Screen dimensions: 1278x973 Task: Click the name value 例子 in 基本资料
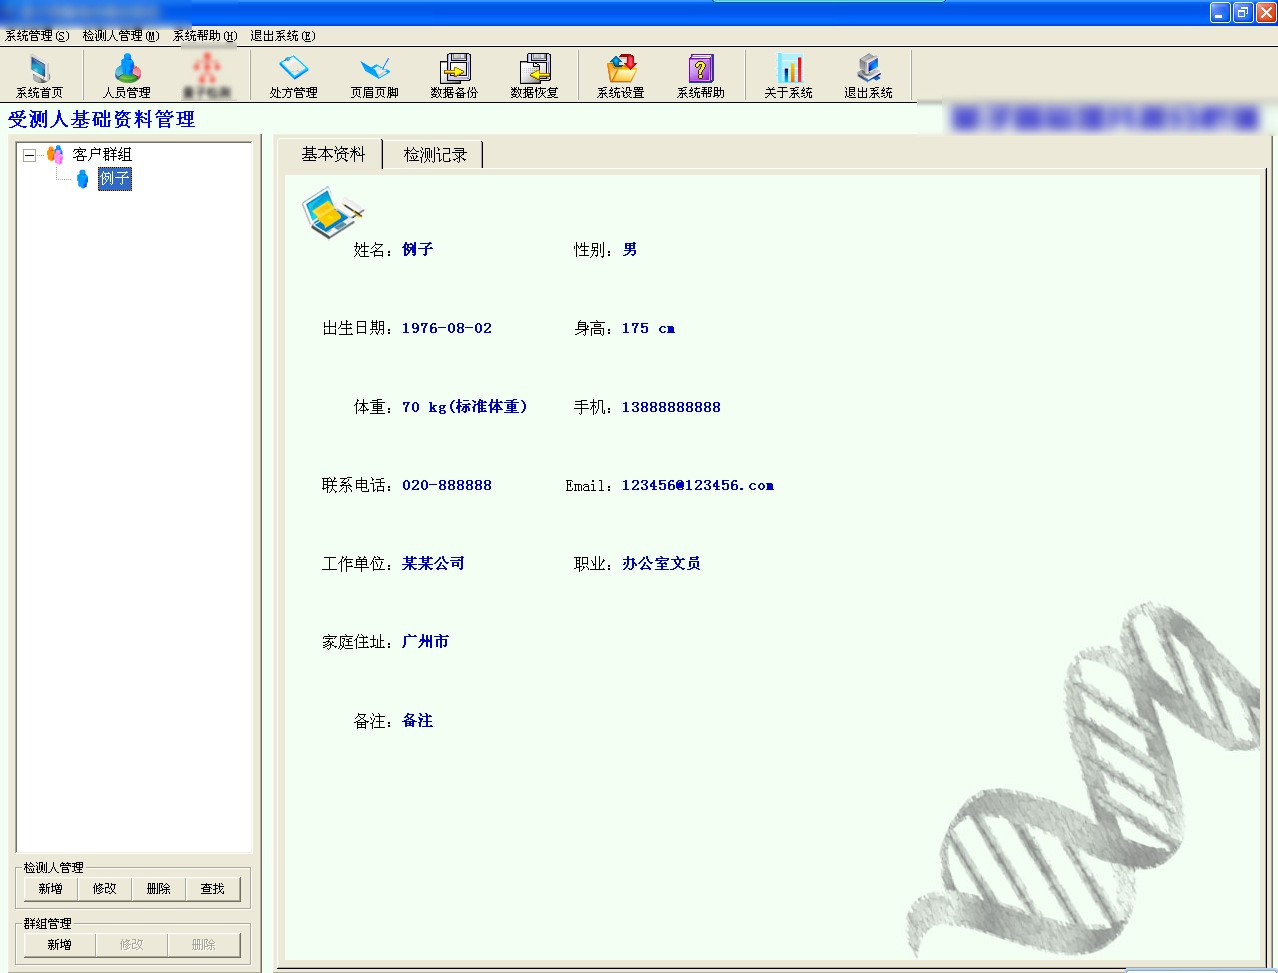[x=418, y=249]
